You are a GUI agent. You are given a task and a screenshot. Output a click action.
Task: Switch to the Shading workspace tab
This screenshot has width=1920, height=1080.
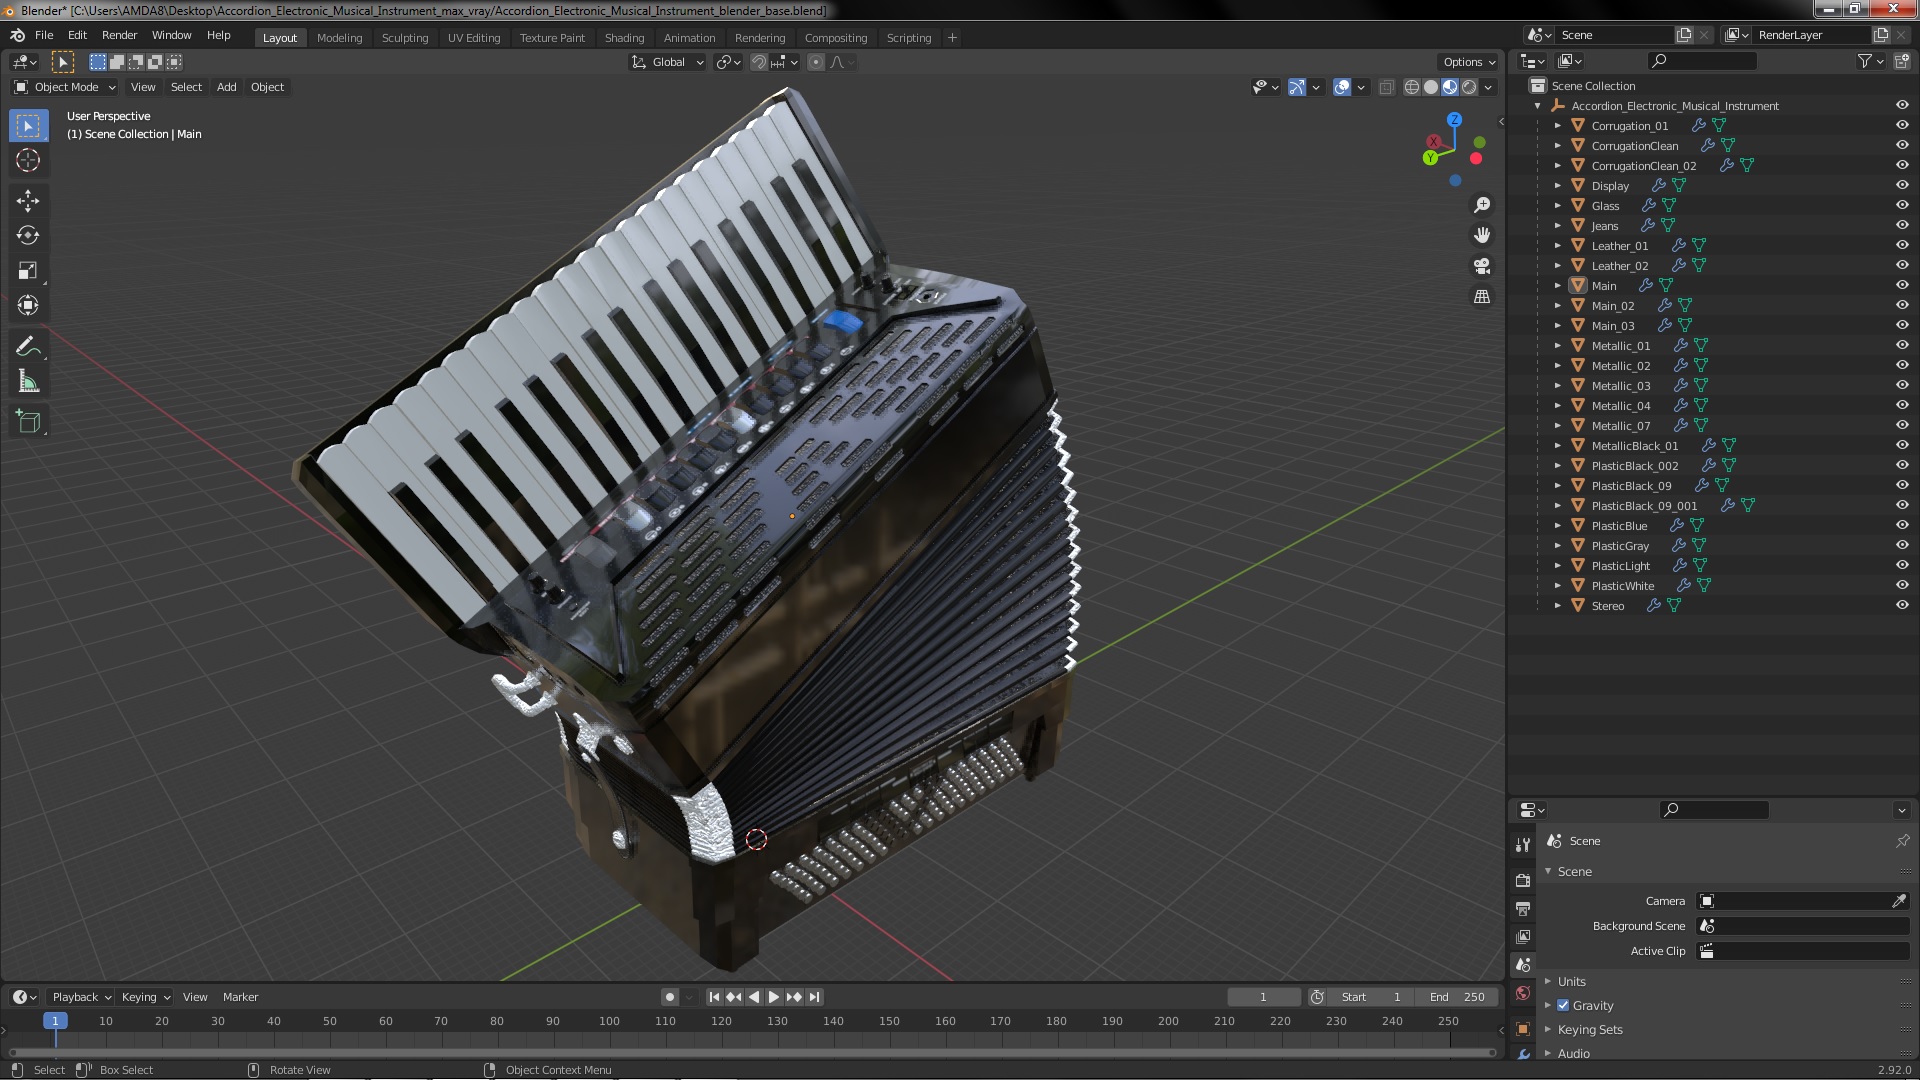pos(624,38)
